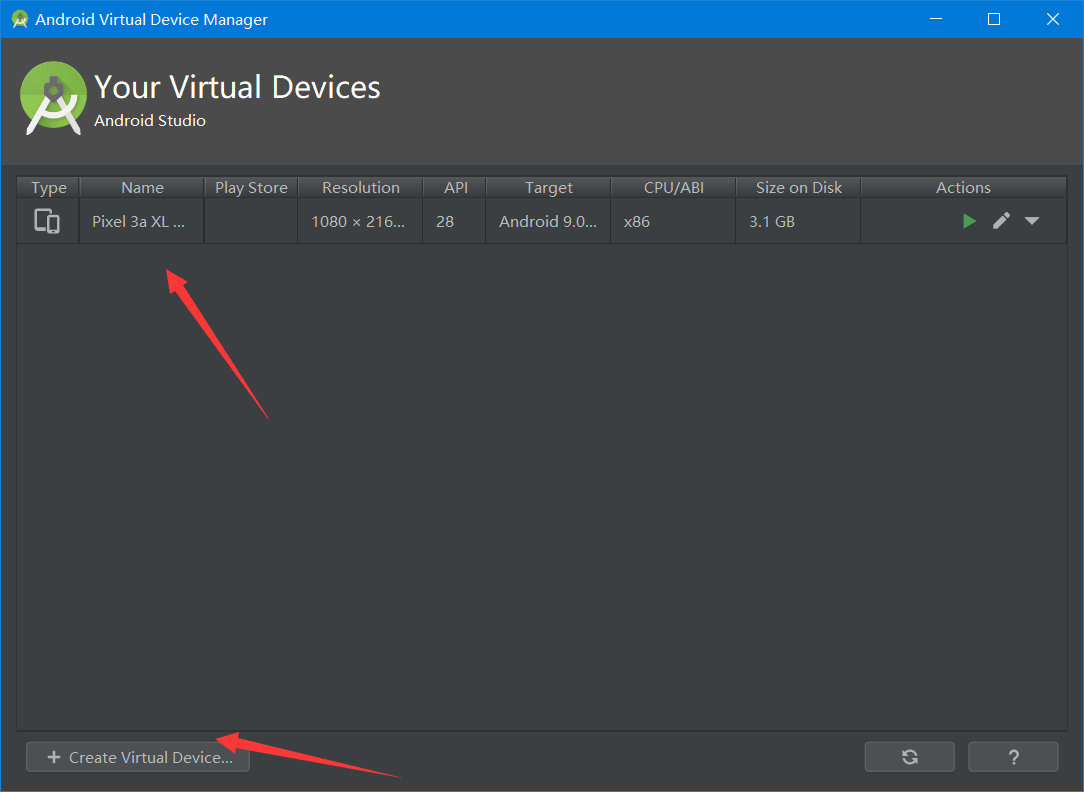The height and width of the screenshot is (792, 1084).
Task: Sort by the Target column header
Action: [x=548, y=187]
